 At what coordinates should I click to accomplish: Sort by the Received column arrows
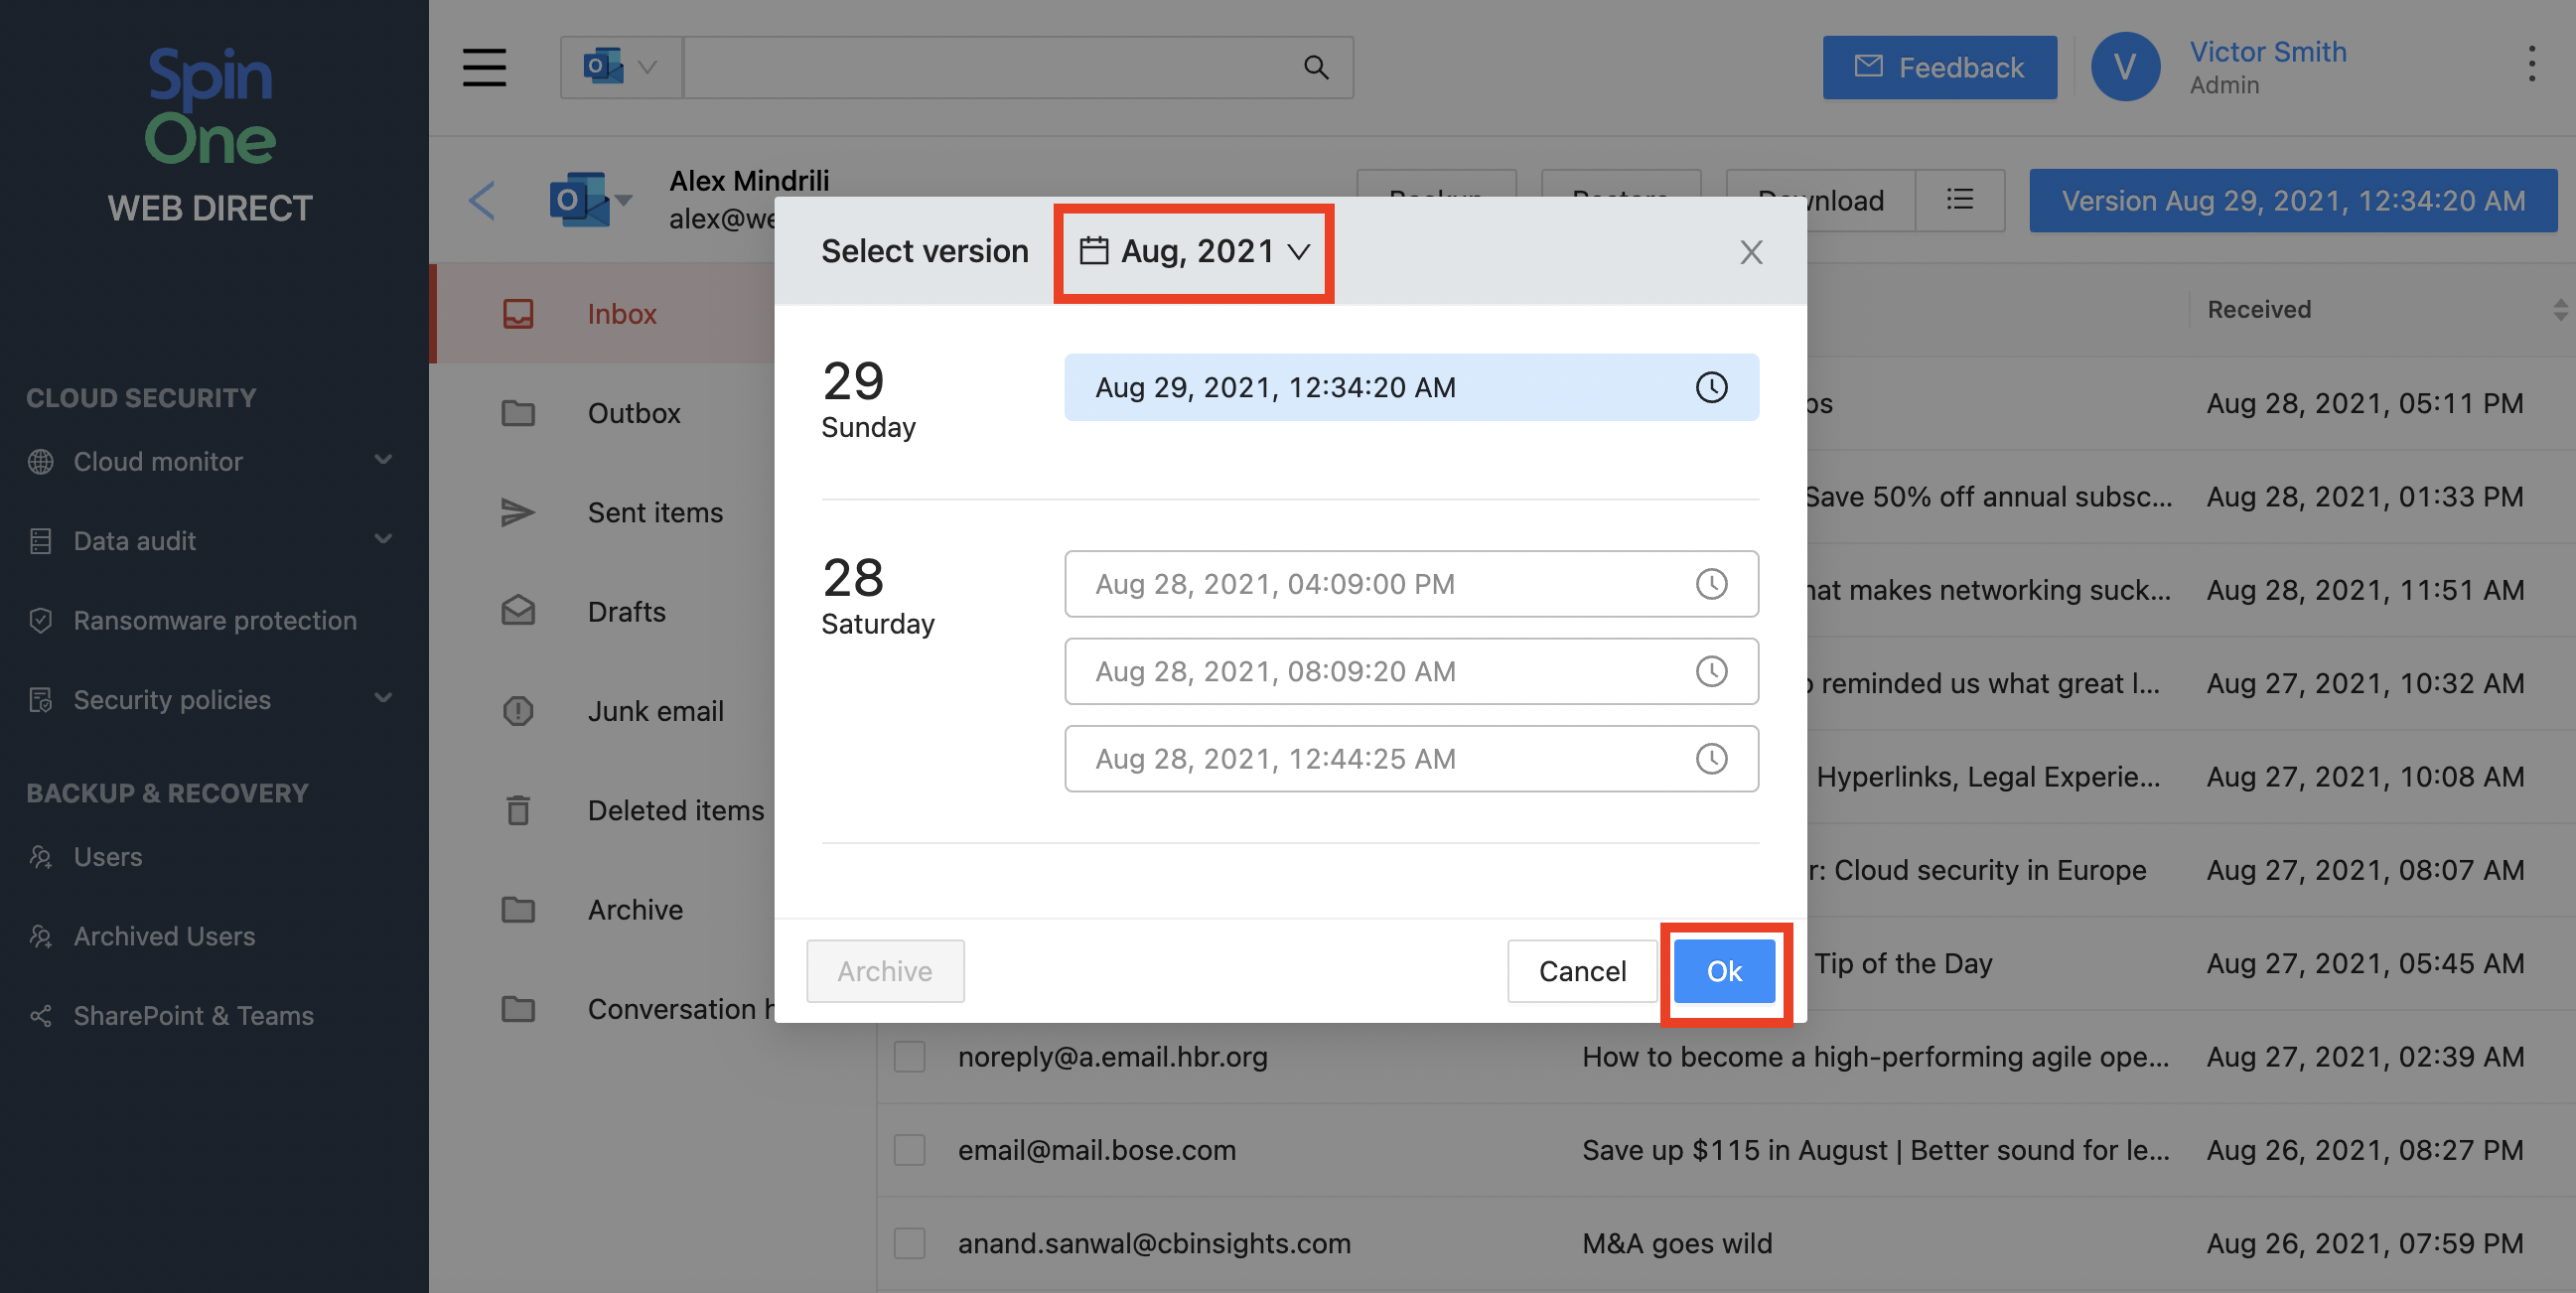[x=2559, y=310]
